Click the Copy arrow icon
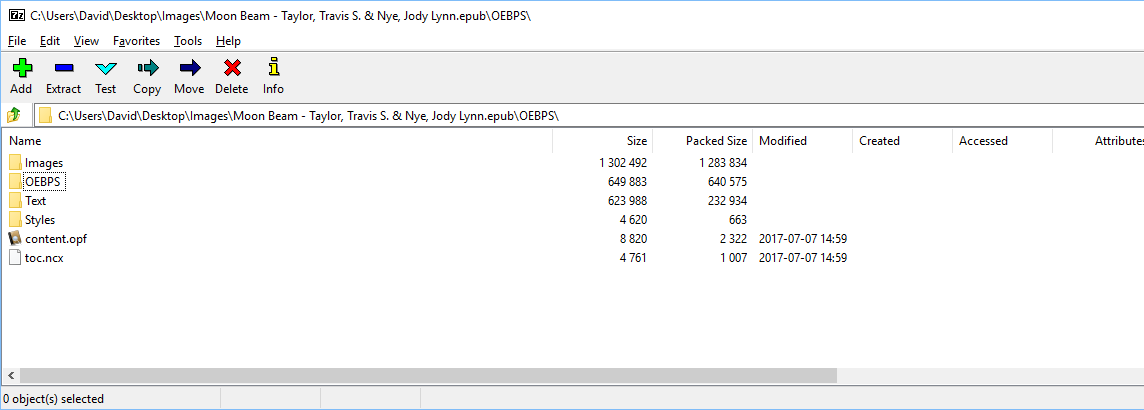The image size is (1144, 410). [147, 68]
